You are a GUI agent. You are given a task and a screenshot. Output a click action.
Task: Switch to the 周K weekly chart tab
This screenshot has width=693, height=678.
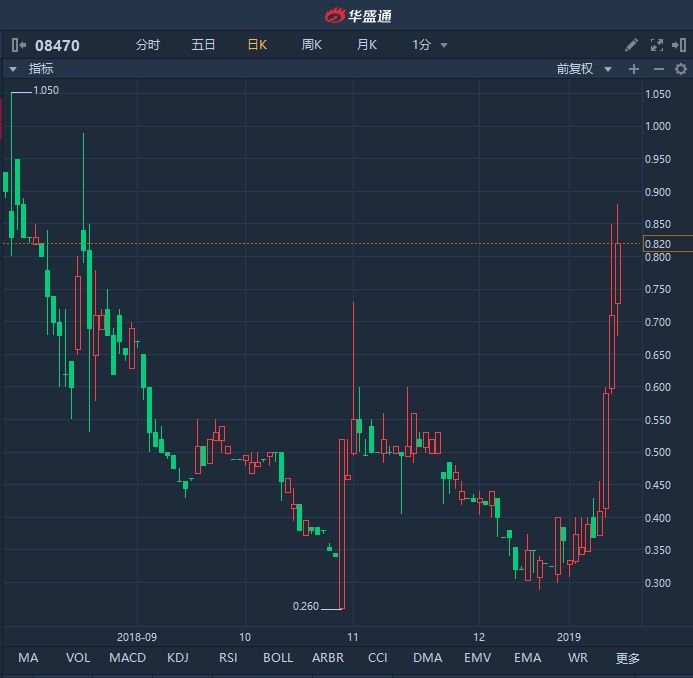click(x=311, y=45)
